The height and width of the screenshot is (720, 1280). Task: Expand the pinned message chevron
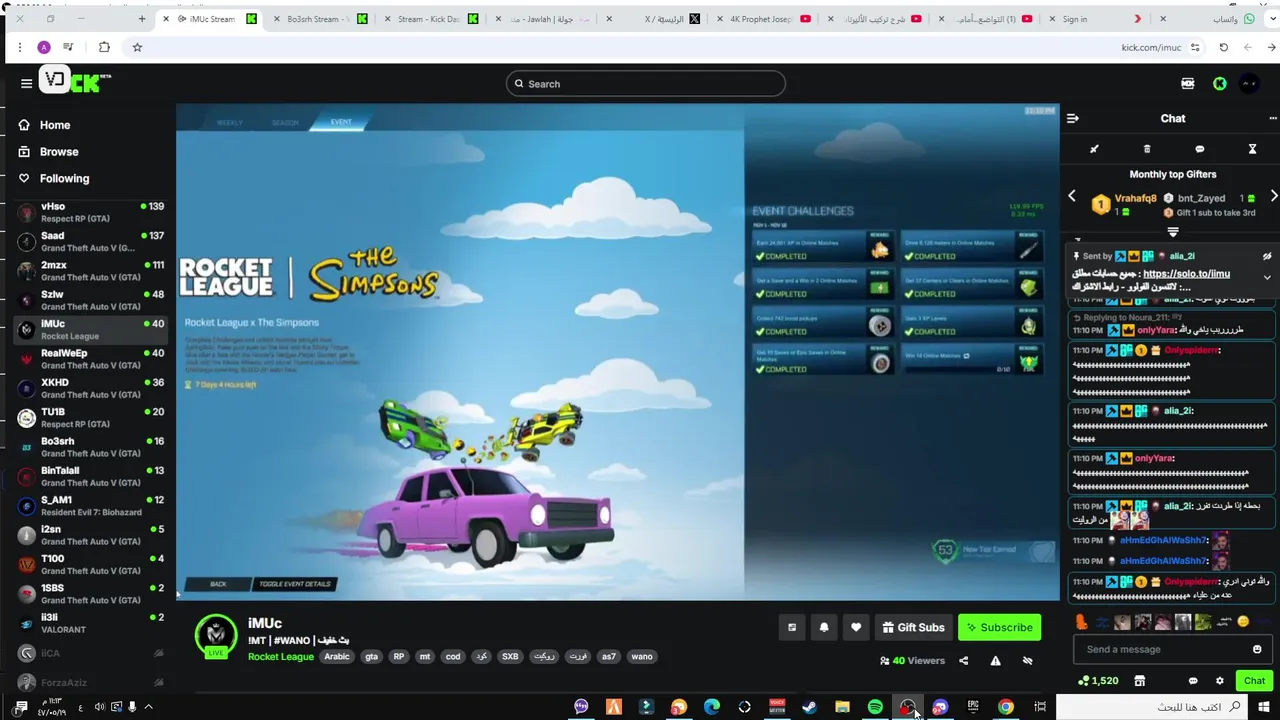1267,277
